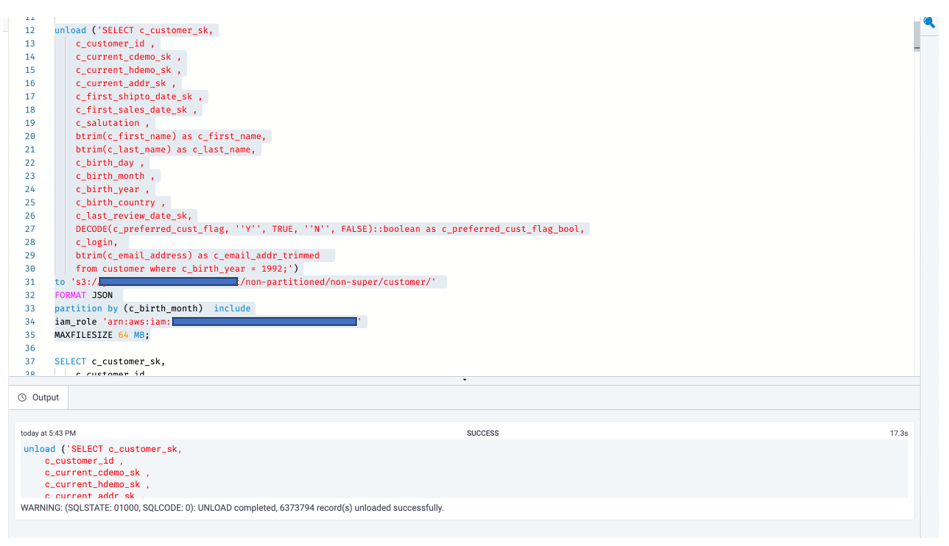
Task: Click the SELECT keyword on line 37
Action: (x=70, y=361)
